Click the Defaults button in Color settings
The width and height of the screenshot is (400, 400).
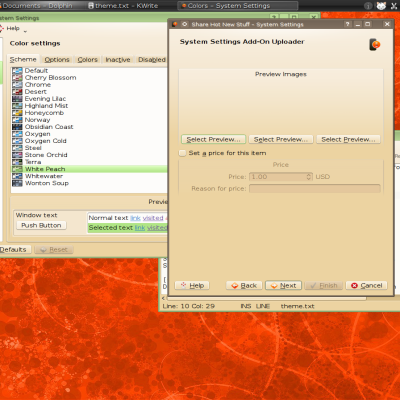[x=15, y=250]
